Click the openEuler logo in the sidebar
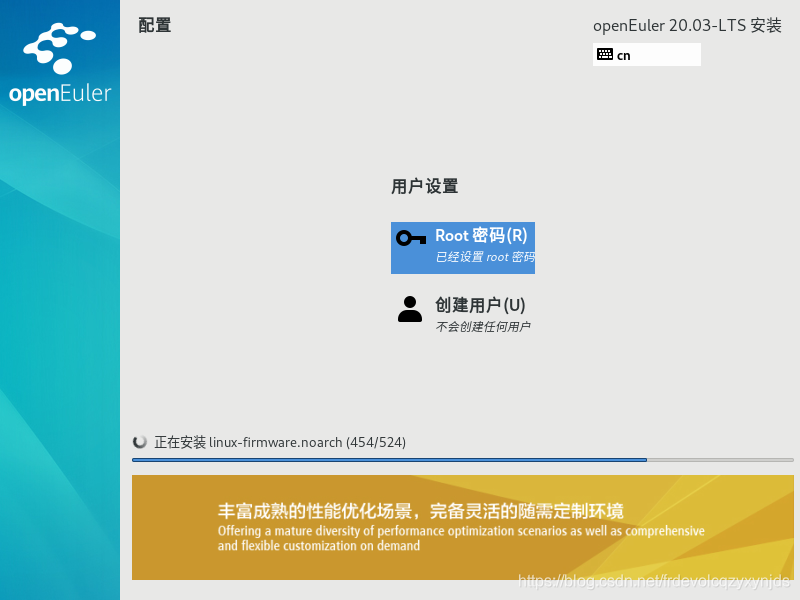Screen dimensions: 800x600 click(60, 58)
